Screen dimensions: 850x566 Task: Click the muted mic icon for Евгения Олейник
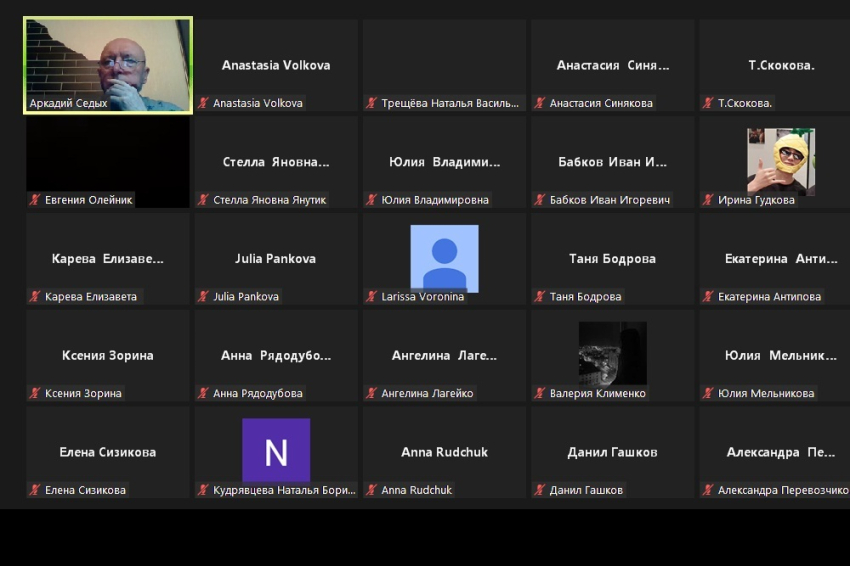point(35,200)
